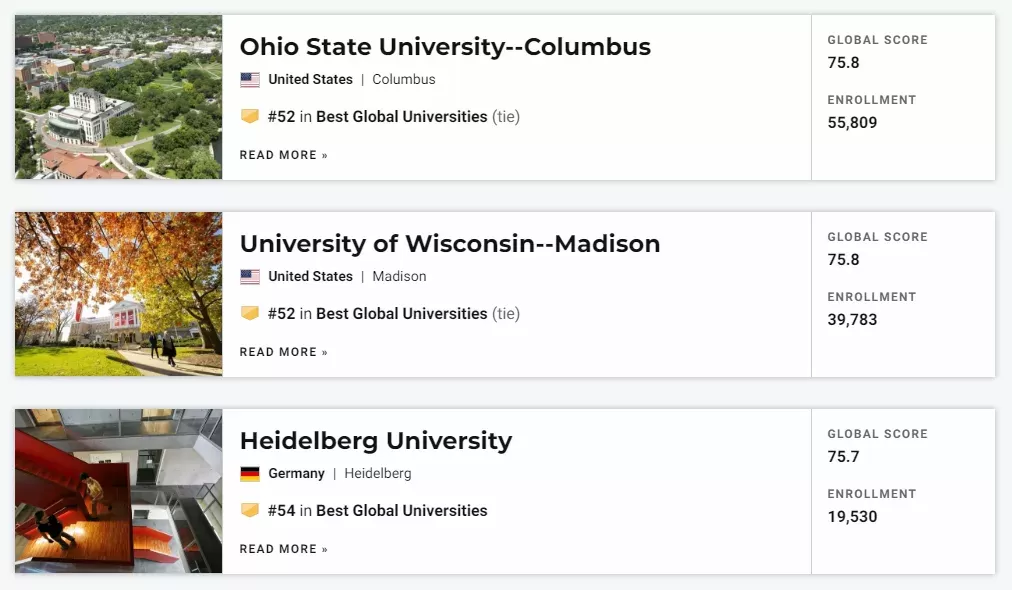The image size is (1012, 590).
Task: Click the ranking badge icon for Heidelberg University
Action: [x=250, y=510]
